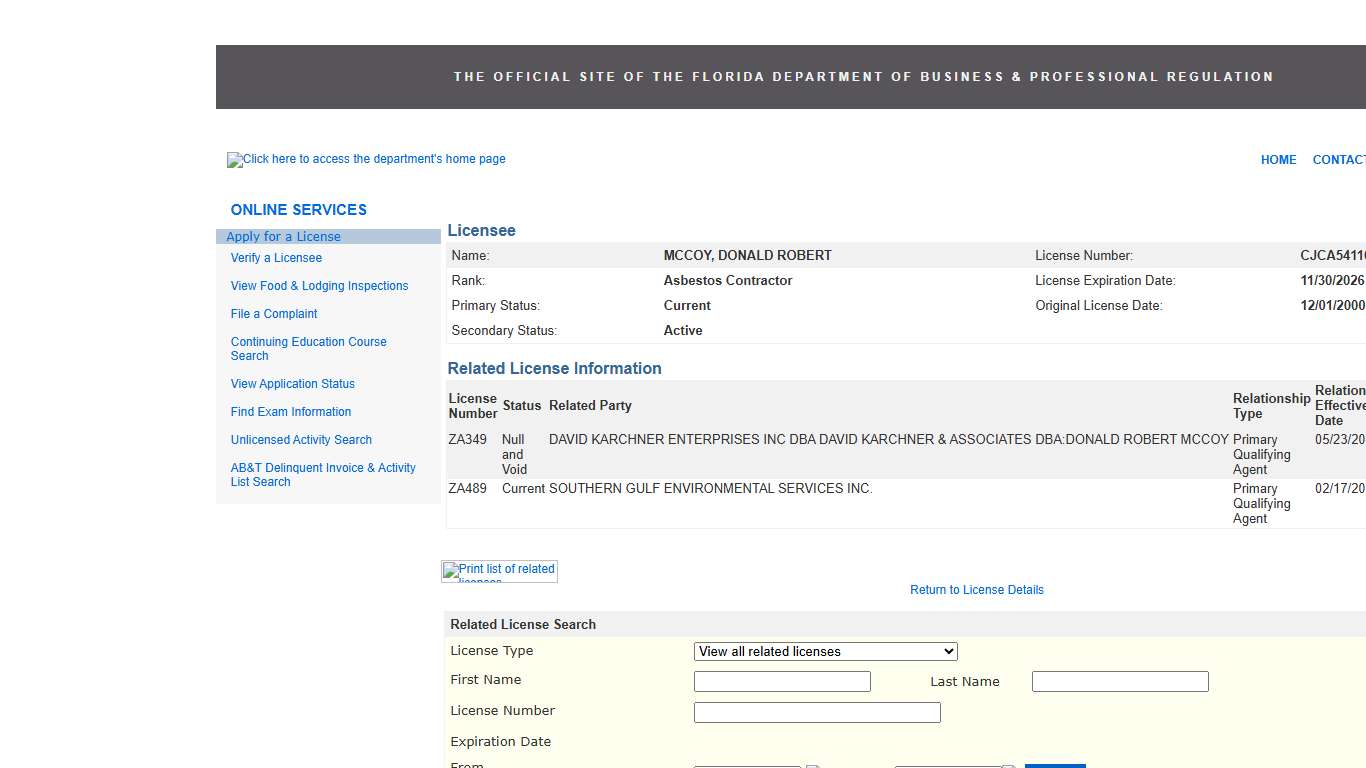Image resolution: width=1366 pixels, height=768 pixels.
Task: Click Return to License Details
Action: point(976,589)
